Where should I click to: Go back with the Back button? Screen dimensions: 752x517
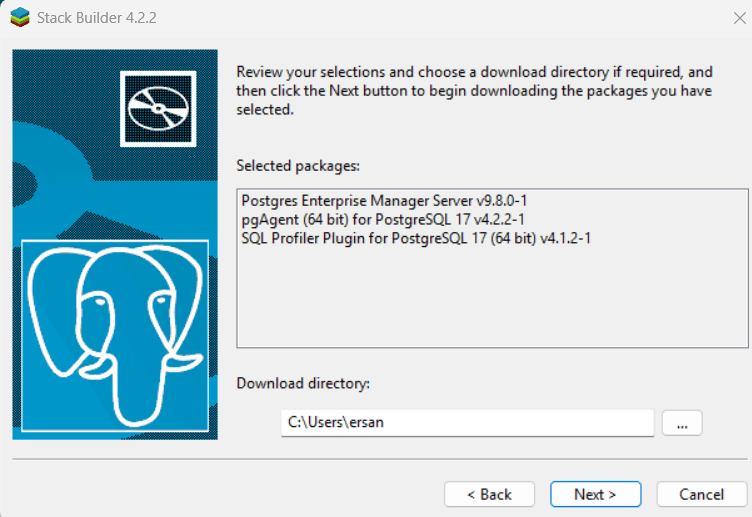pos(489,494)
